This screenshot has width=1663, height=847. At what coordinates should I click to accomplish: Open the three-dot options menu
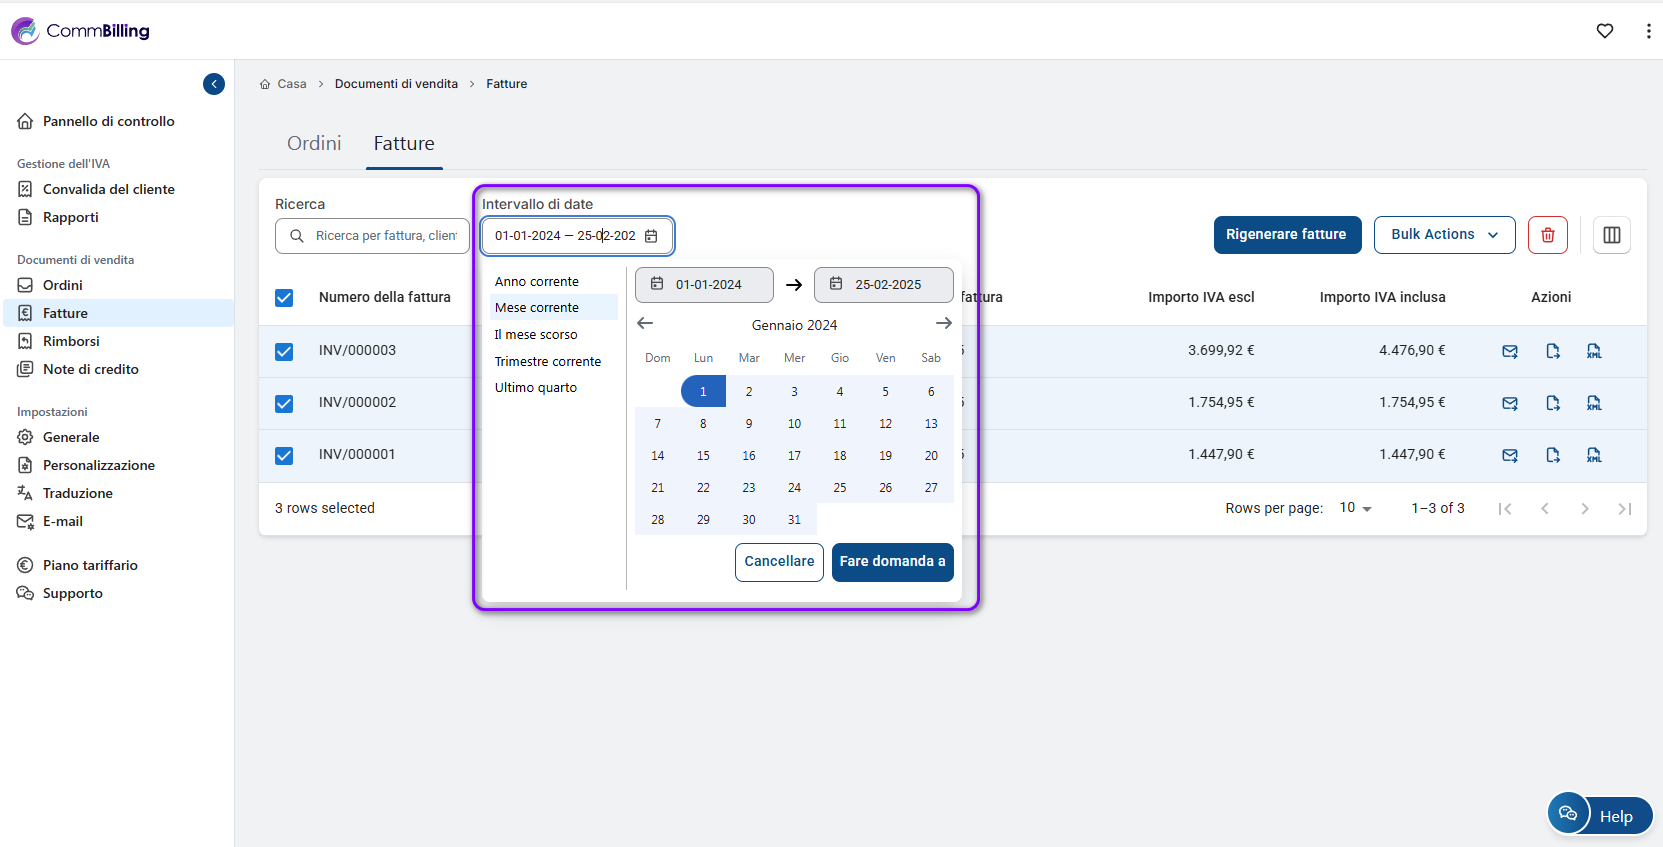(1648, 31)
